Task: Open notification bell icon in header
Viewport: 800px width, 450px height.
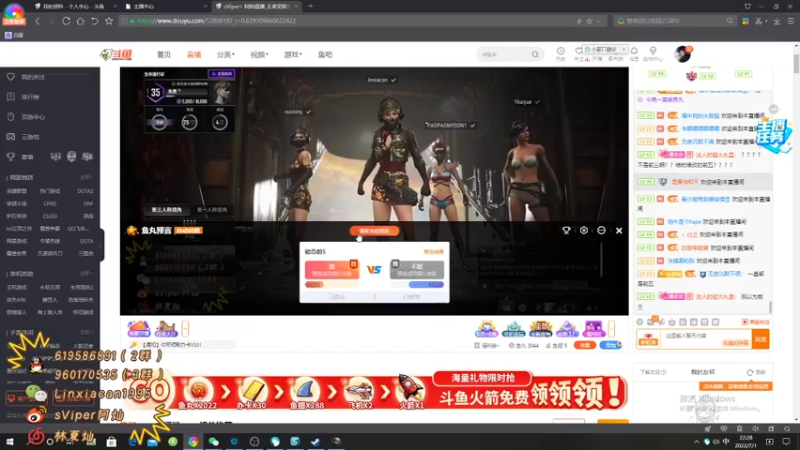Action: coord(634,51)
